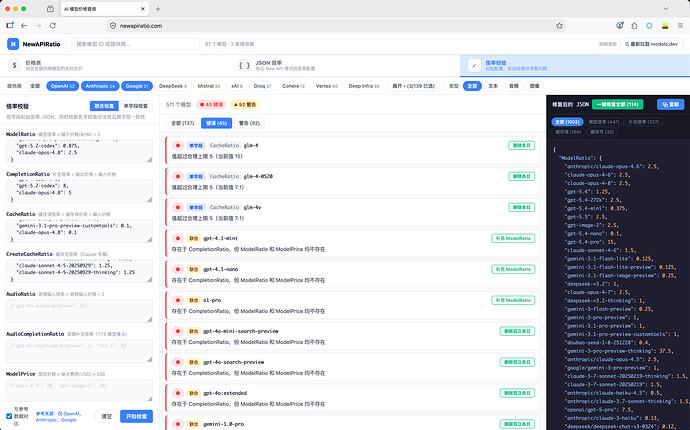
Task: Click the colorful striped extension icon
Action: pos(665,26)
